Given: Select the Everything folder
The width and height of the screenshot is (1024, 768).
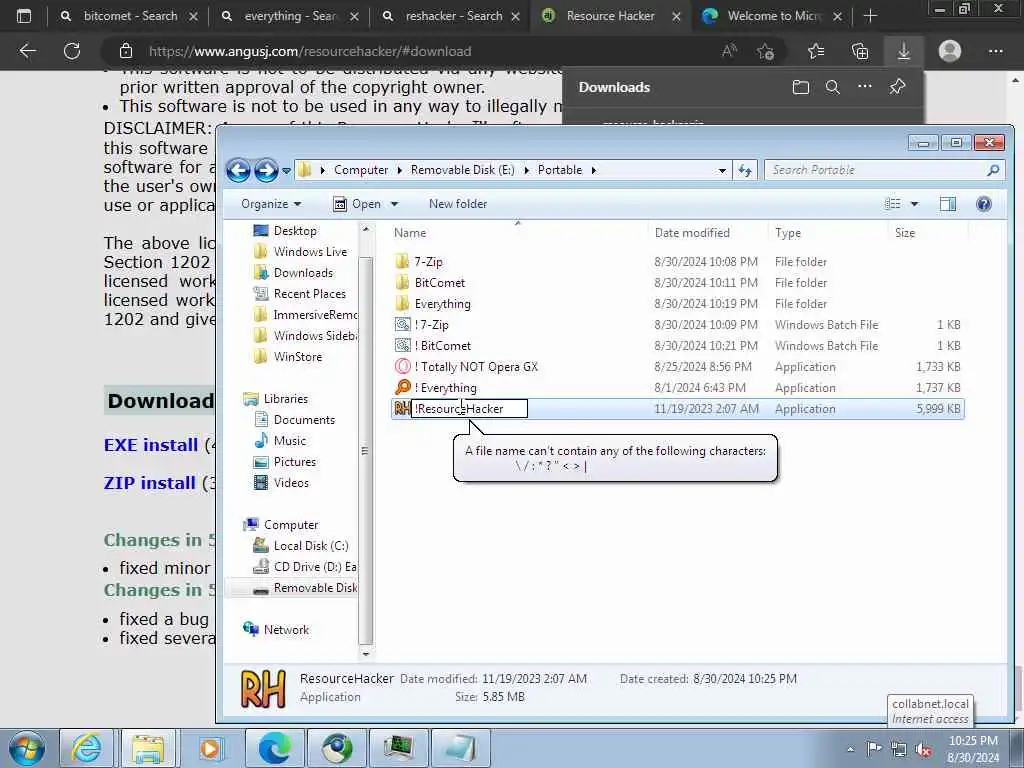Looking at the screenshot, I should coord(678,304).
